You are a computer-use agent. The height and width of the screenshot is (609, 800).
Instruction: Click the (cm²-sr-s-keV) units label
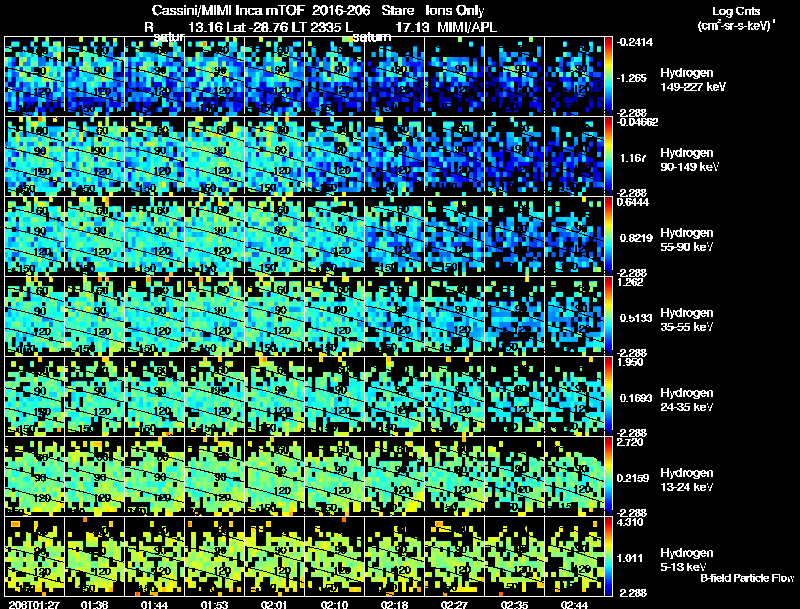[x=736, y=26]
